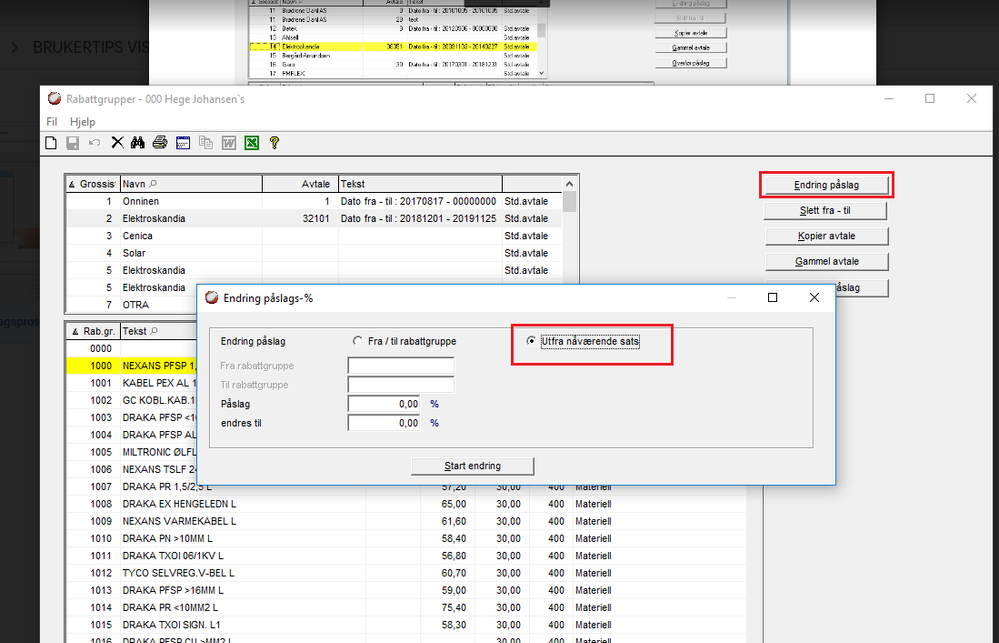
Task: Click the highlighted 1000 NEXANS PFSP row
Action: [x=132, y=366]
